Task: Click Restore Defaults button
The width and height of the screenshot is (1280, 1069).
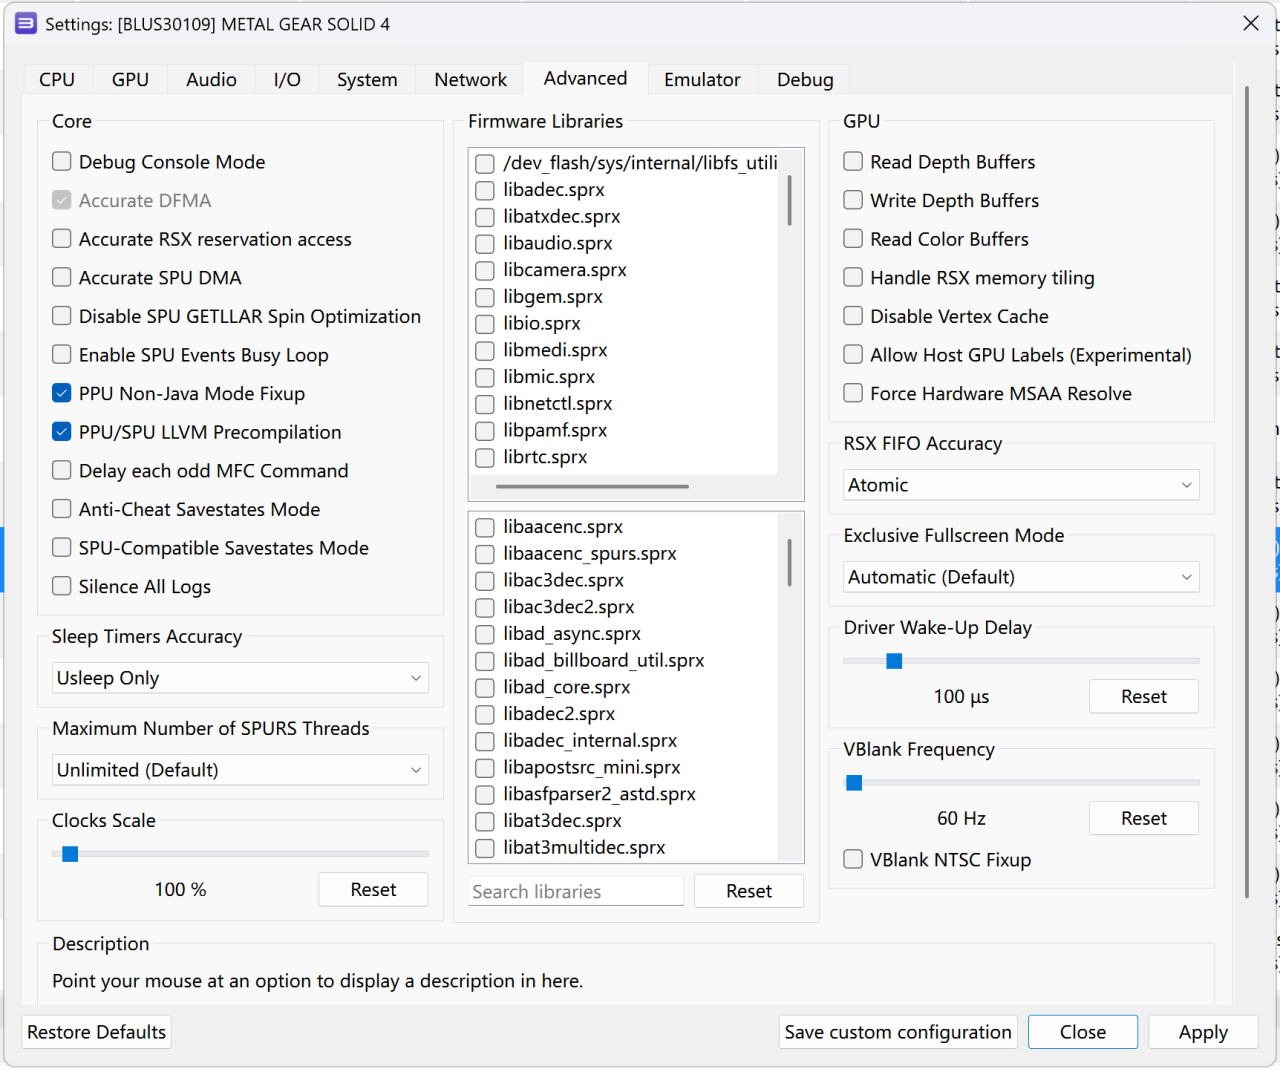Action: (x=97, y=1032)
